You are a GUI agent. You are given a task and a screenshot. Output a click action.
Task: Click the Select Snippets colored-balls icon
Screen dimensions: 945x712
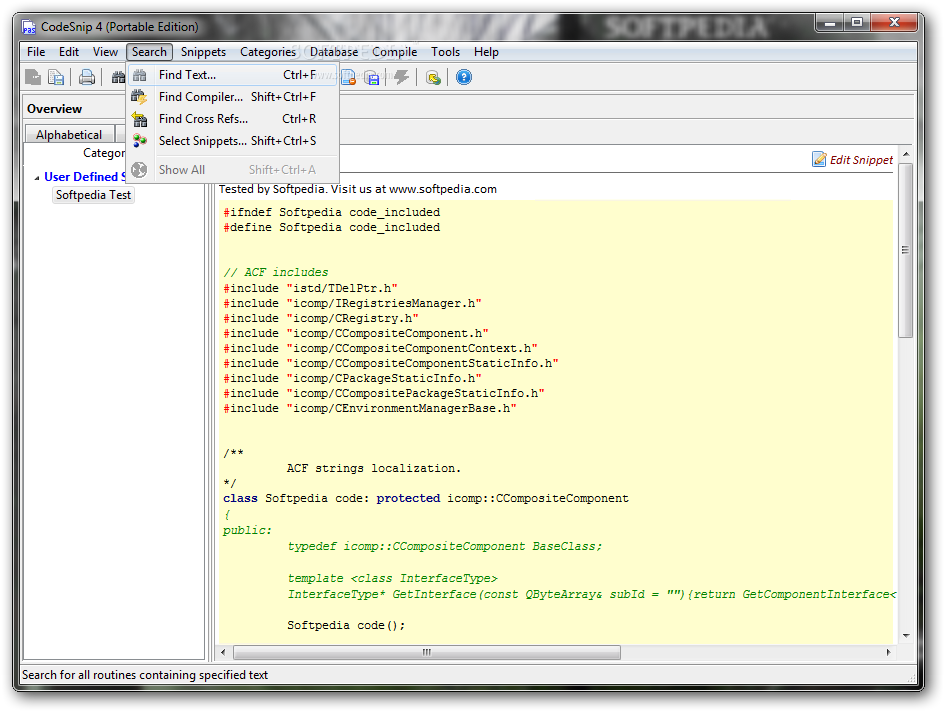coord(140,140)
